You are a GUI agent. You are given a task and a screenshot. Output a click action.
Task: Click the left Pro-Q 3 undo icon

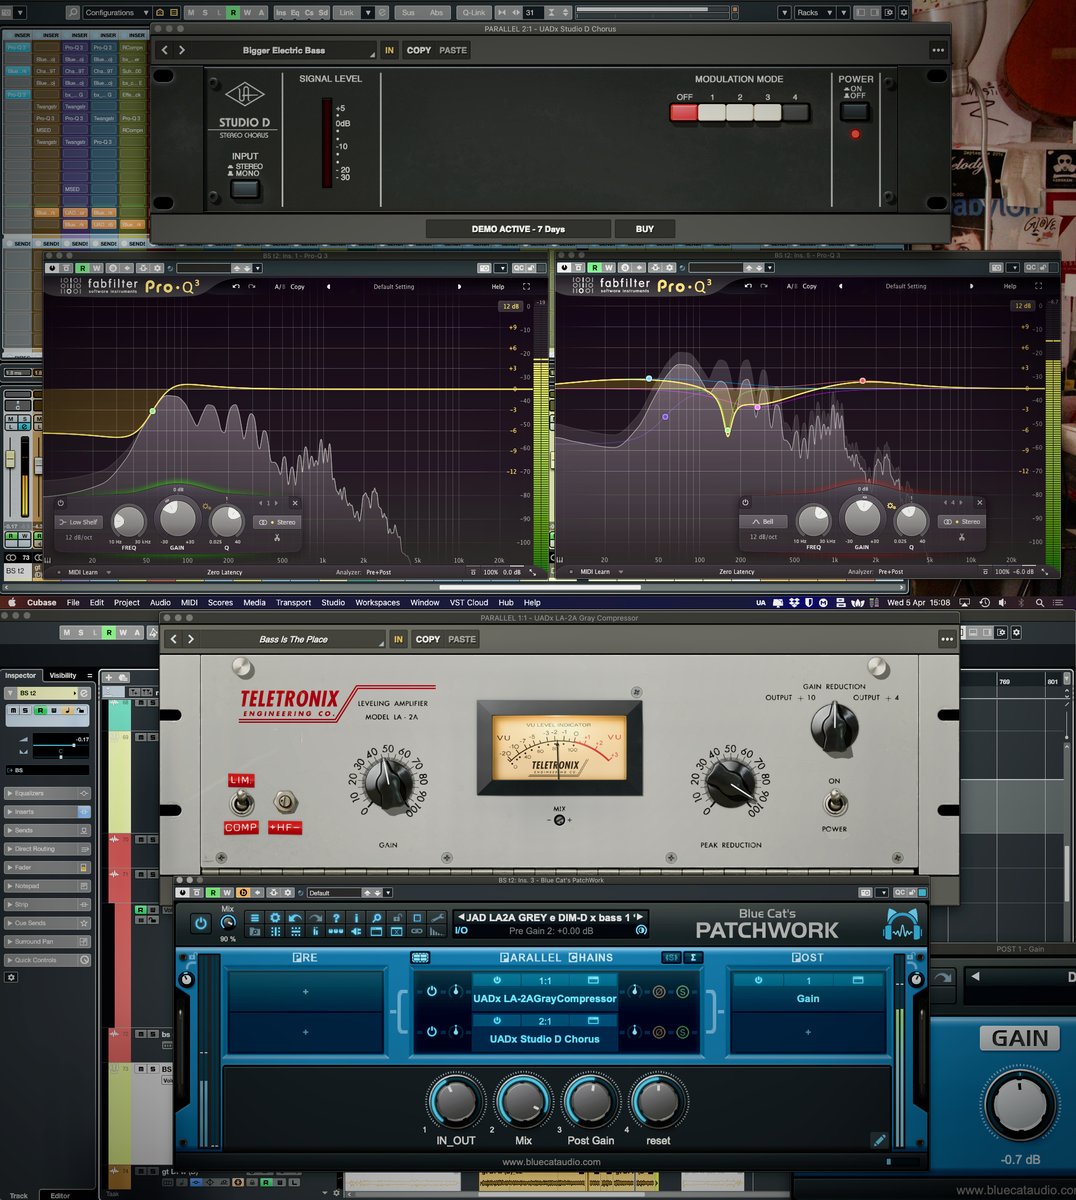(x=236, y=286)
